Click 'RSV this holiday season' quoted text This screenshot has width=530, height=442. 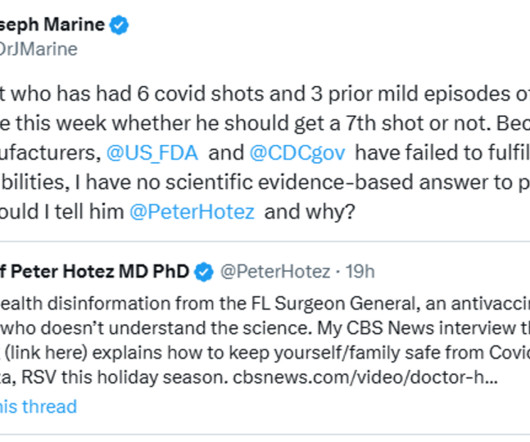click(x=125, y=377)
